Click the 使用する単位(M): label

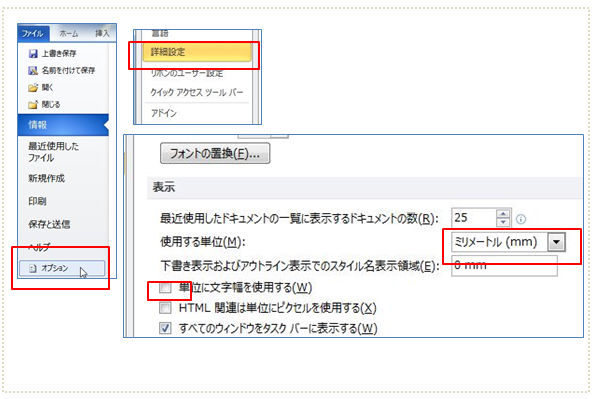click(203, 242)
